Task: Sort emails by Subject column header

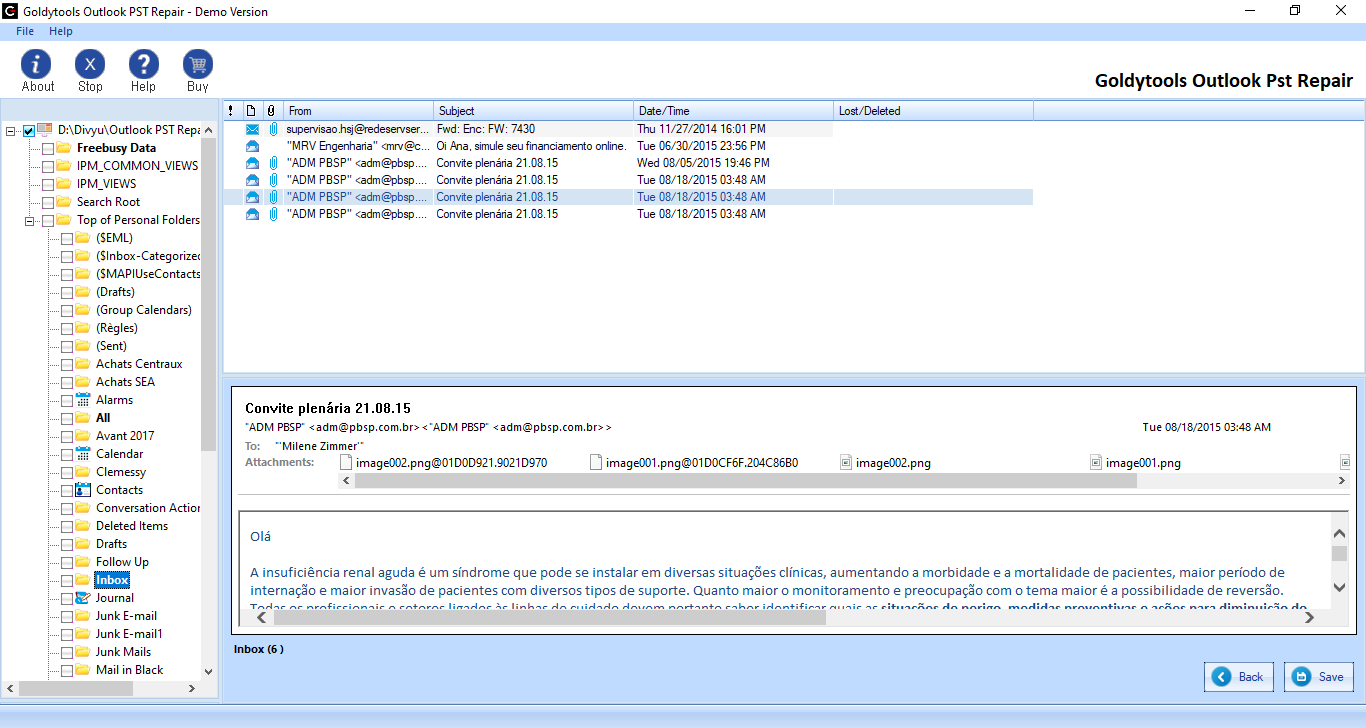Action: point(534,111)
